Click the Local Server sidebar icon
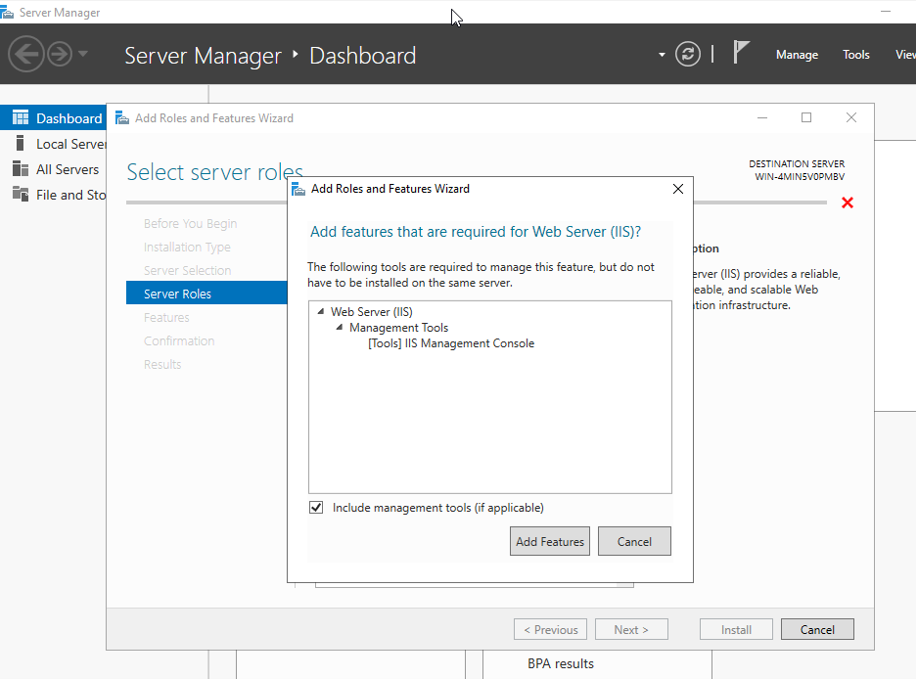The height and width of the screenshot is (679, 916). click(x=20, y=144)
